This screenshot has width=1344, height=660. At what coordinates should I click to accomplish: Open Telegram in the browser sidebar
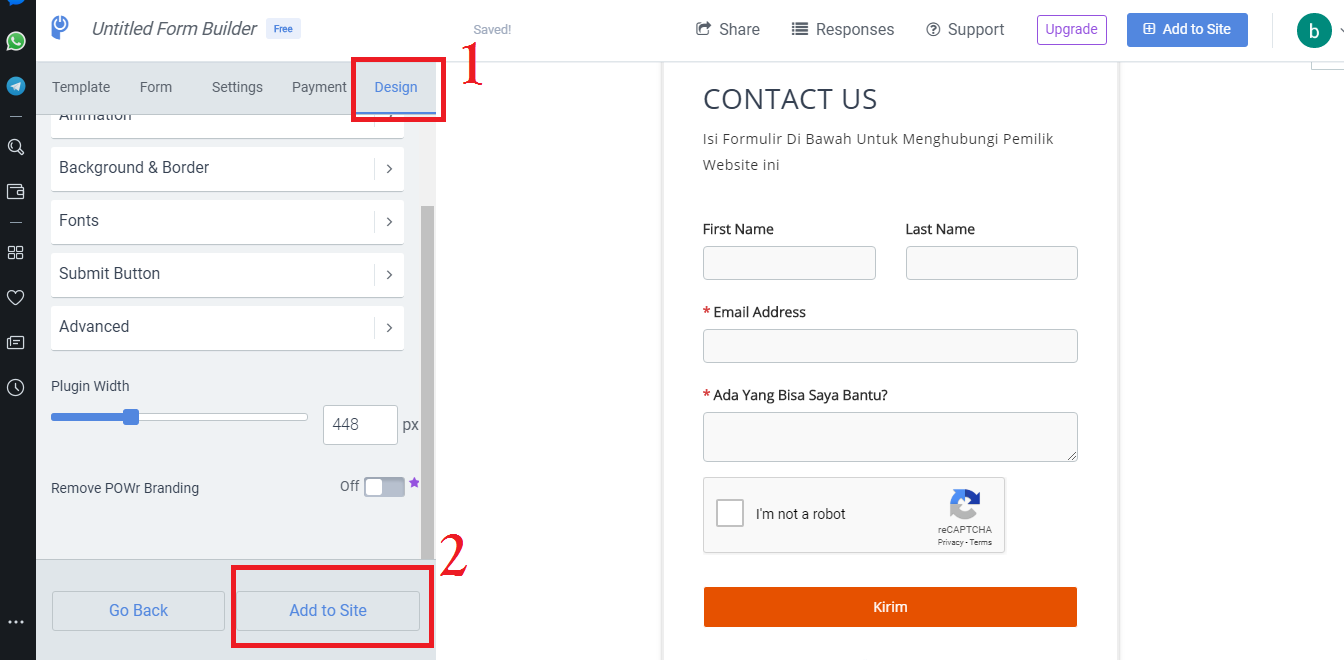click(x=16, y=86)
